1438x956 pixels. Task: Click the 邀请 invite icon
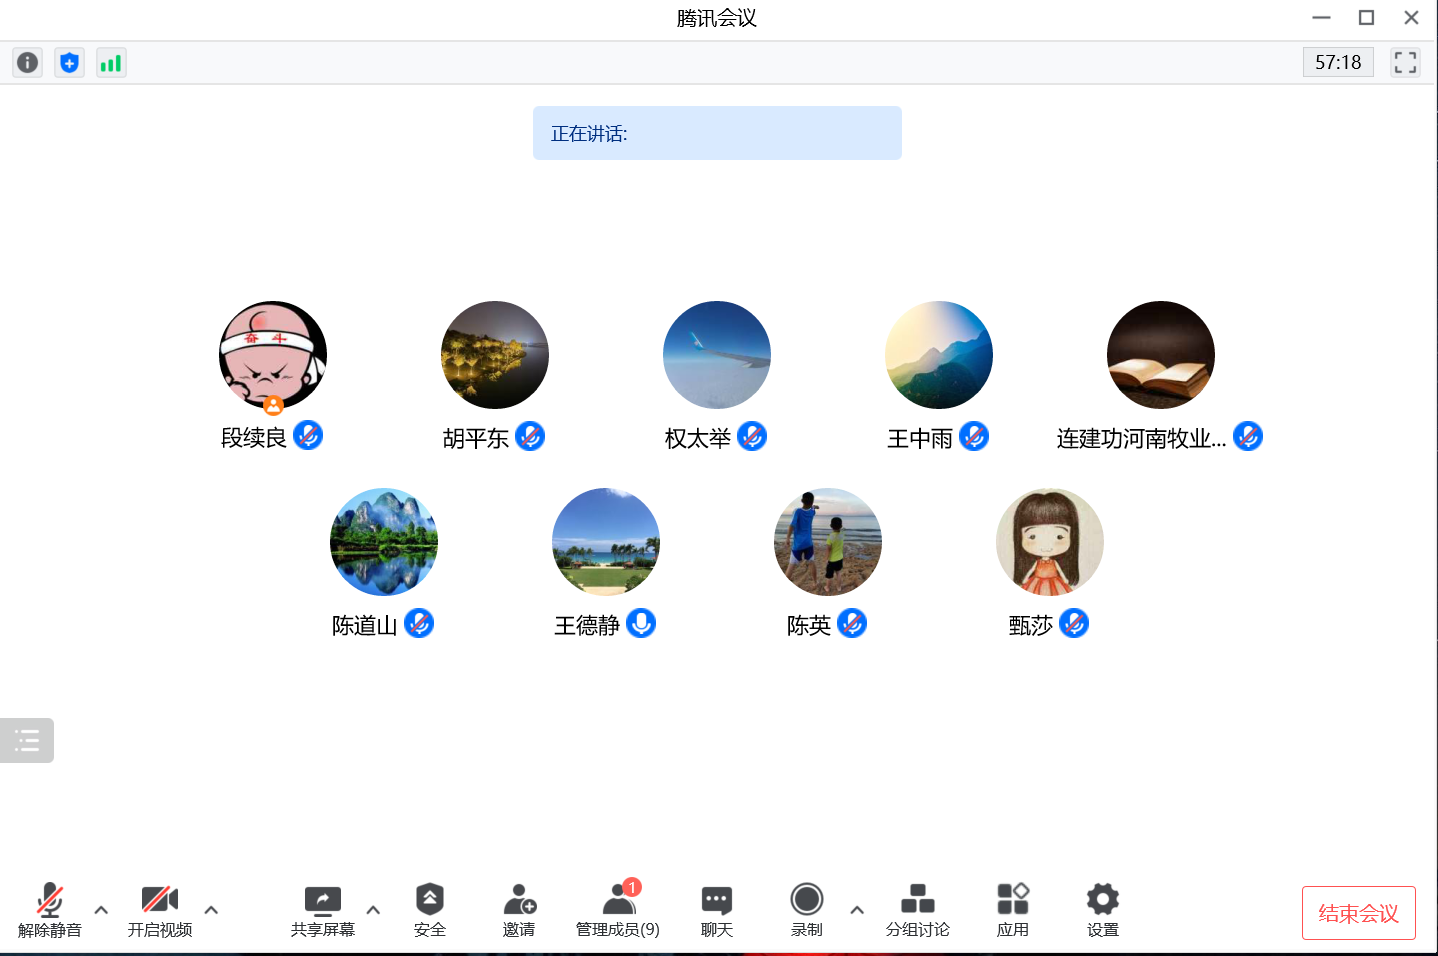click(519, 909)
